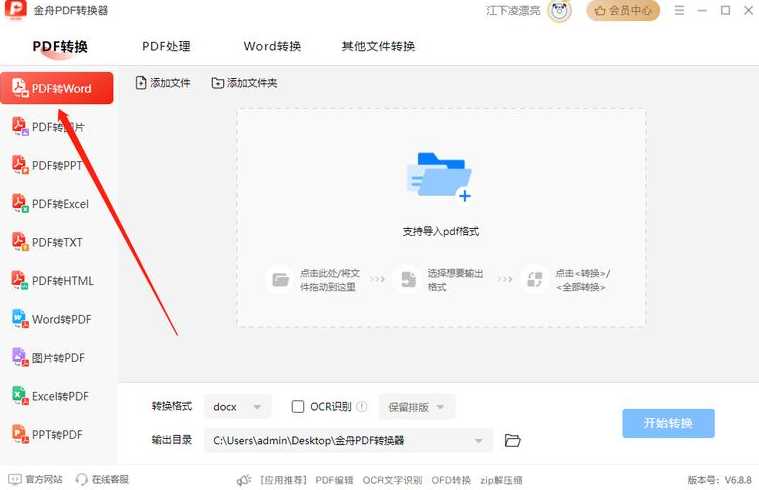Click the 应用推荐 megaphone icon
Viewport: 759px width, 490px height.
(x=243, y=480)
